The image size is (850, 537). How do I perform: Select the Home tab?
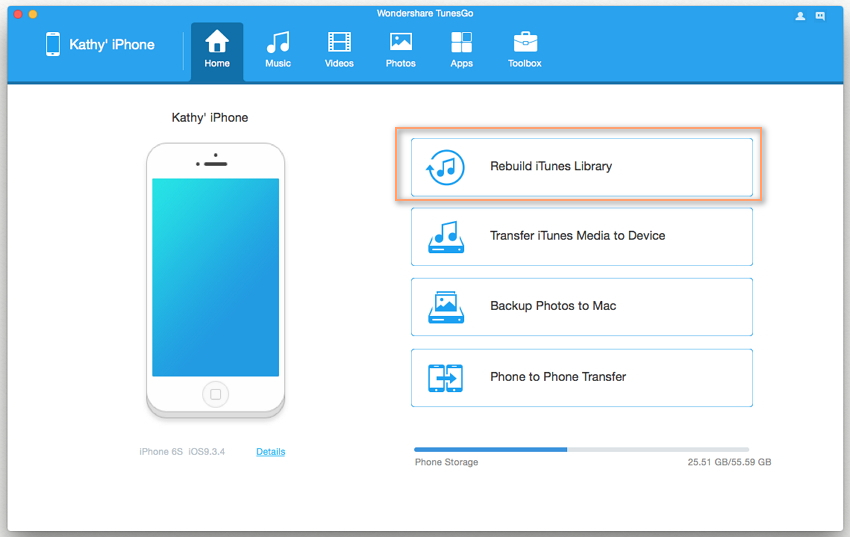(x=217, y=50)
